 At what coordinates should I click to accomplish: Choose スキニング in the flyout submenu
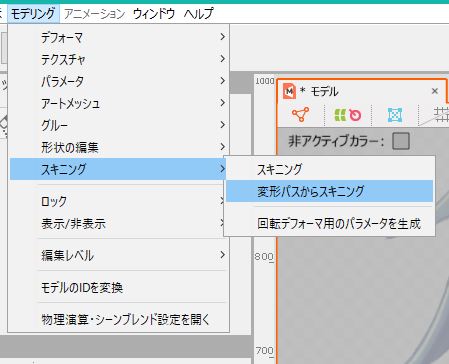329,169
